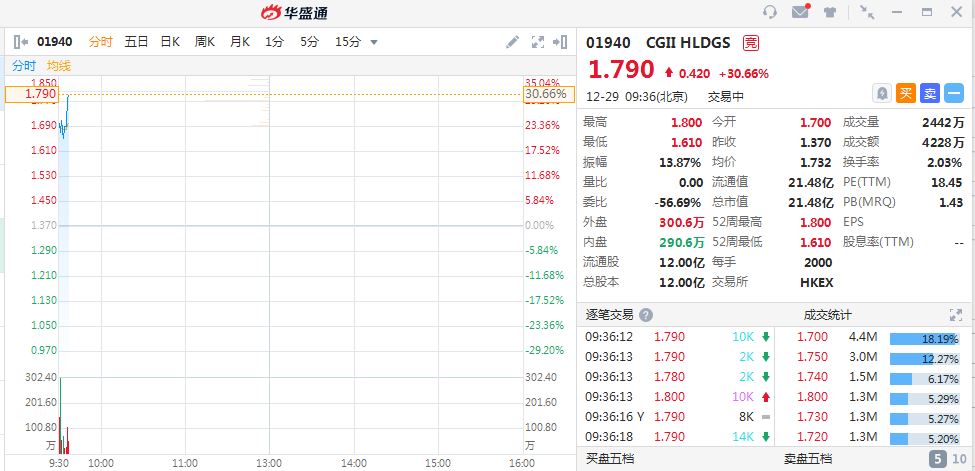This screenshot has width=975, height=471.
Task: Click the pencil drawing tool icon
Action: pyautogui.click(x=513, y=42)
